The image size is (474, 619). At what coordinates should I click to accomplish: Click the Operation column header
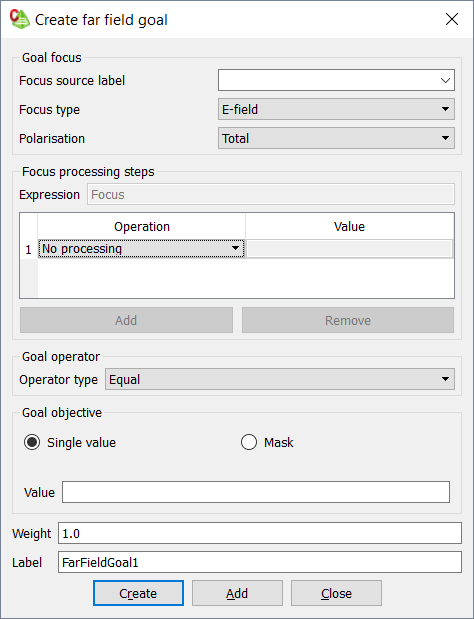(142, 226)
